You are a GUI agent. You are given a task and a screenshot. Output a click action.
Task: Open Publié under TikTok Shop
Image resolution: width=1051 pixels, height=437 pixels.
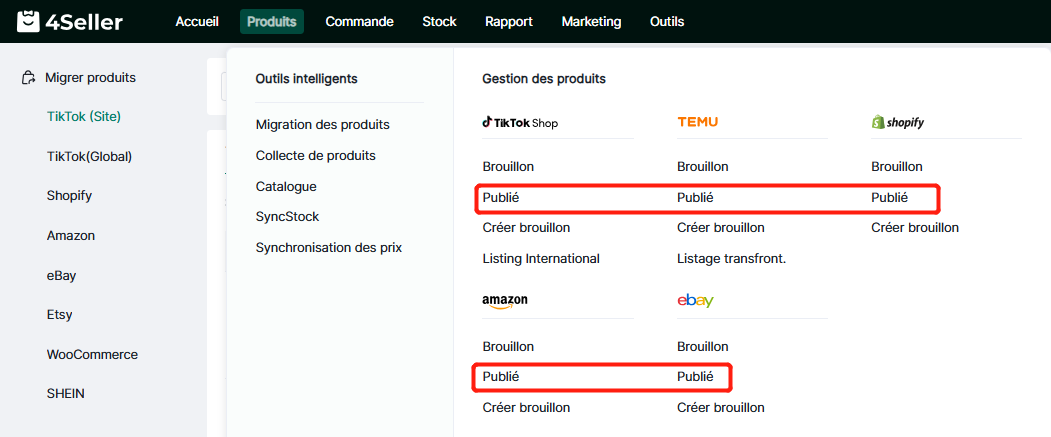(x=501, y=198)
